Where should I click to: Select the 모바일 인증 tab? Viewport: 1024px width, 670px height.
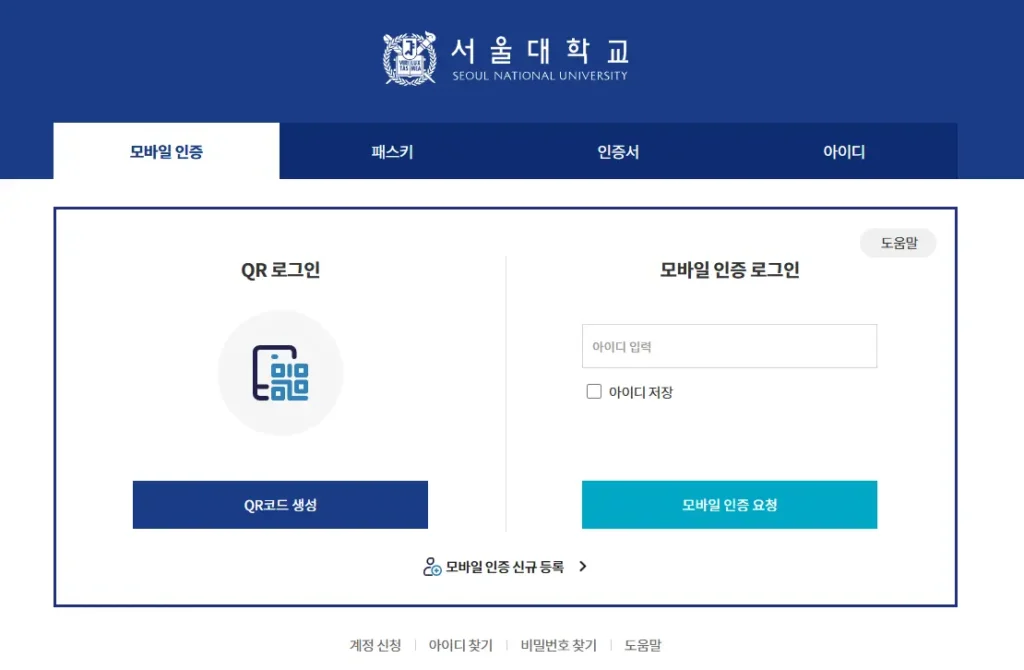[167, 151]
